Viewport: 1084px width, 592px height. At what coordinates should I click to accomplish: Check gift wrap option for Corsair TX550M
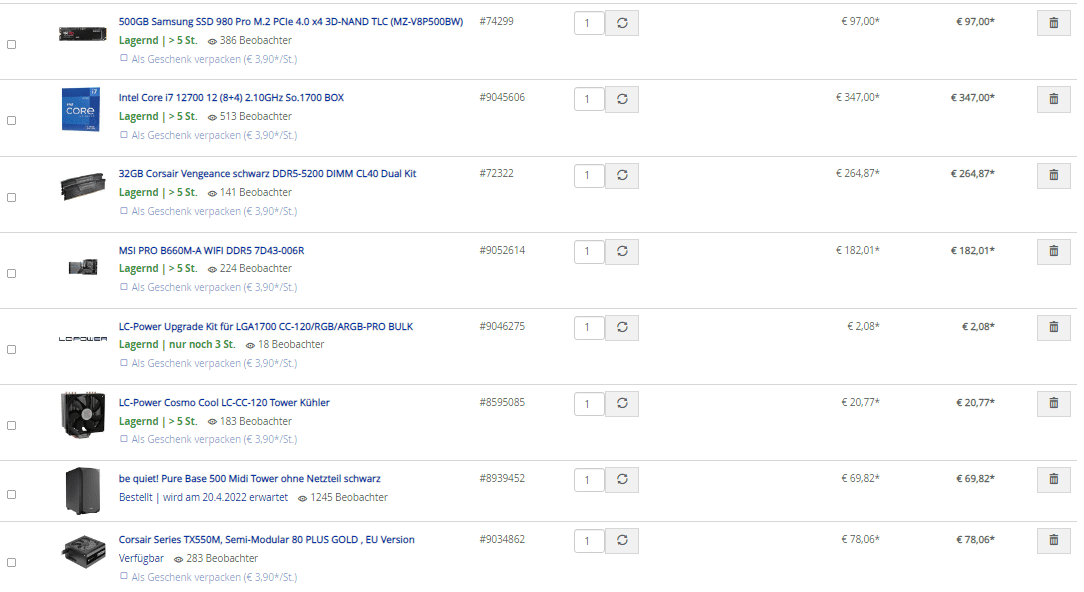124,577
